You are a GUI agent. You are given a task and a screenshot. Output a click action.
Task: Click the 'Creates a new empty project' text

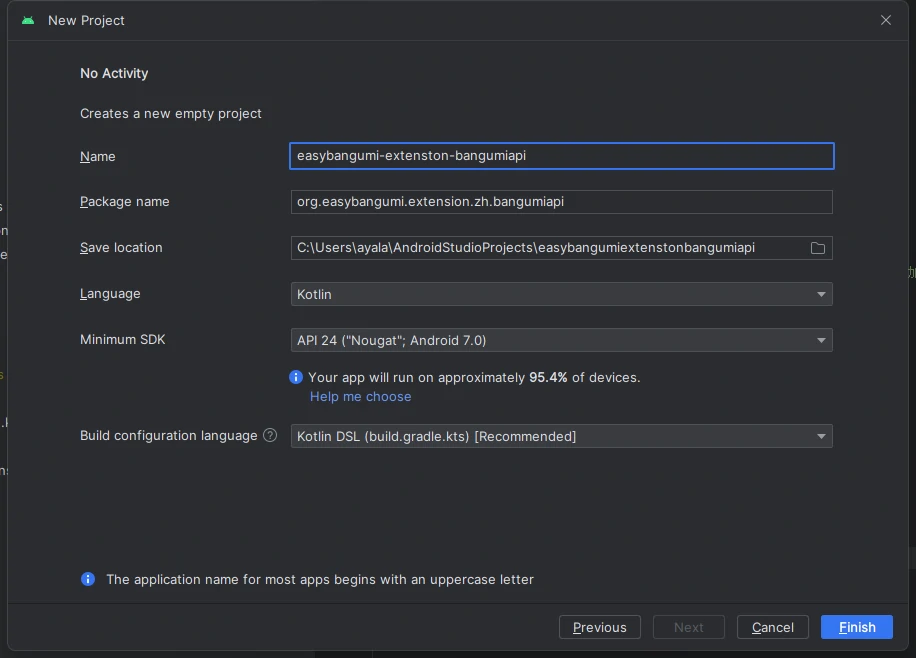[x=171, y=113]
